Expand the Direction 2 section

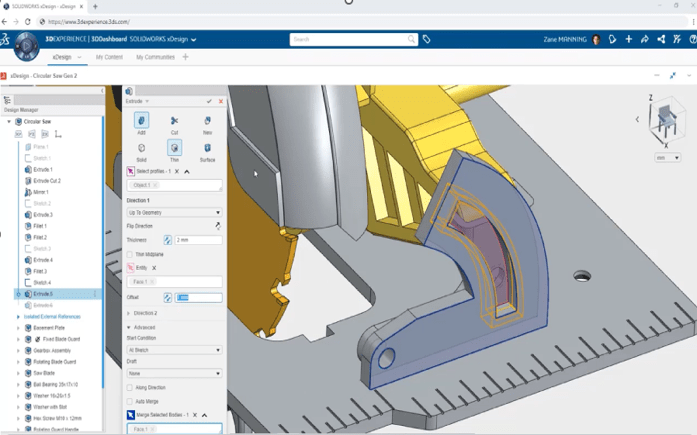(145, 313)
